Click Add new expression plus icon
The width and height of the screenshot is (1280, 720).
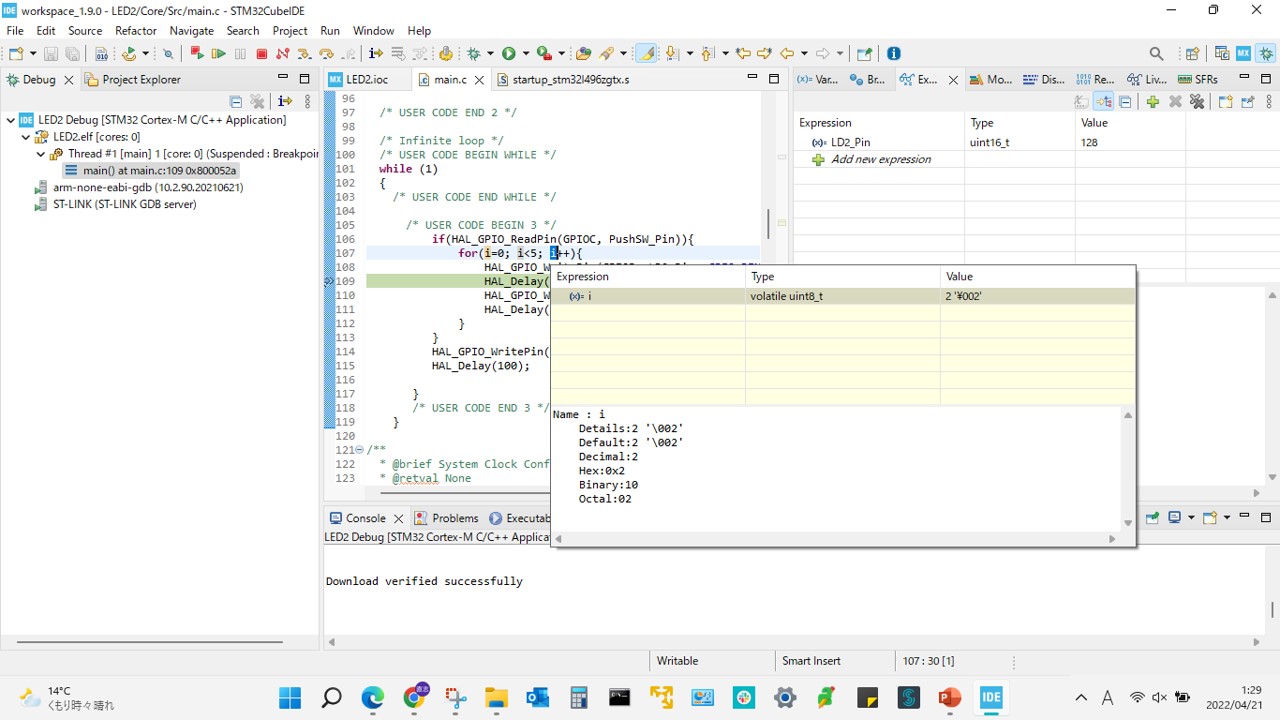pyautogui.click(x=1153, y=101)
